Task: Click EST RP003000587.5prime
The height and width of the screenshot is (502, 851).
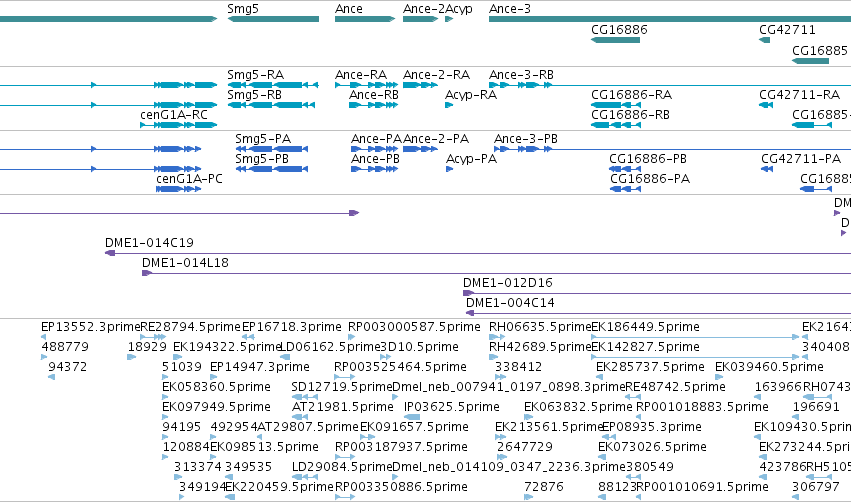Action: pos(414,327)
